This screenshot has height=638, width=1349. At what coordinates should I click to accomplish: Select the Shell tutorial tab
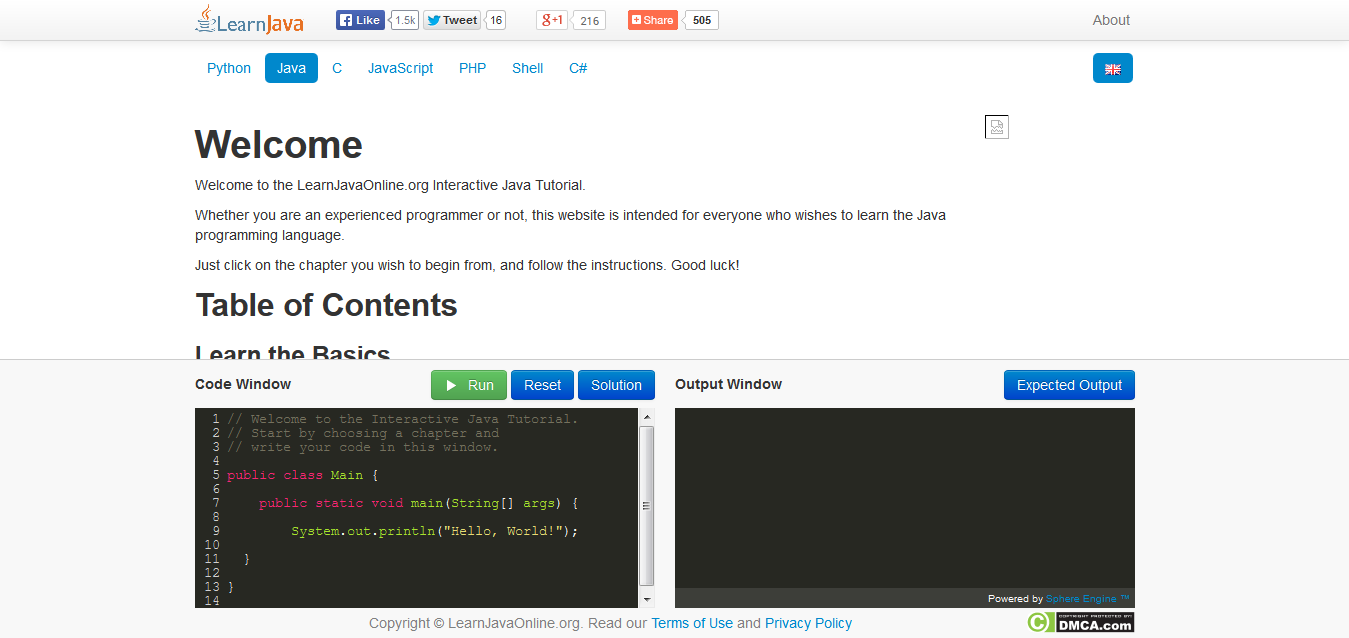pyautogui.click(x=527, y=68)
